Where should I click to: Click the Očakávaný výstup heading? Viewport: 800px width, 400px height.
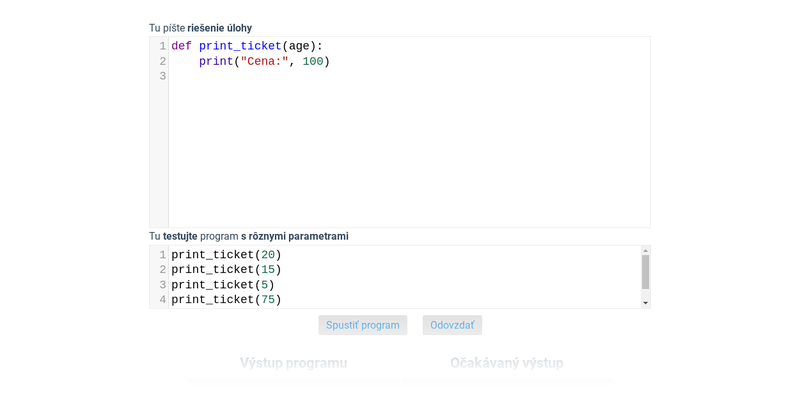point(507,363)
